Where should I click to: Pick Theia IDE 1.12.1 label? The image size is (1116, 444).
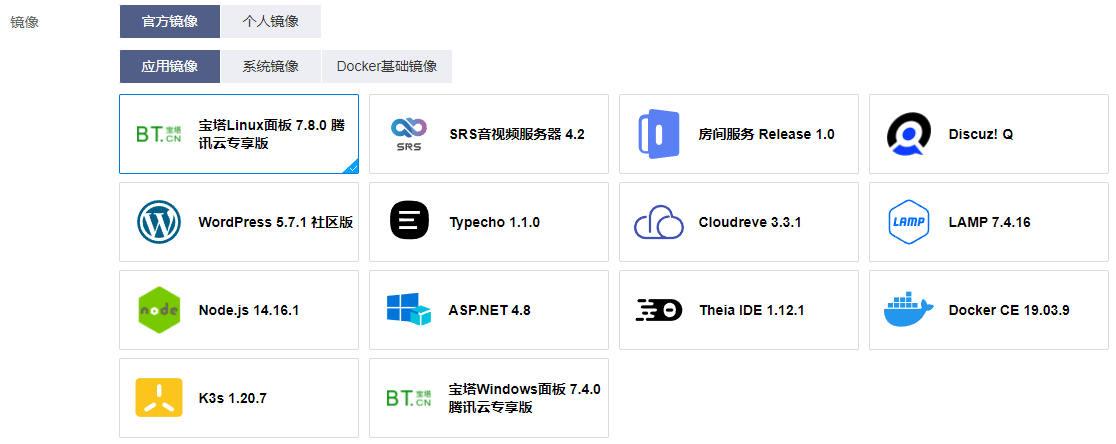click(752, 310)
